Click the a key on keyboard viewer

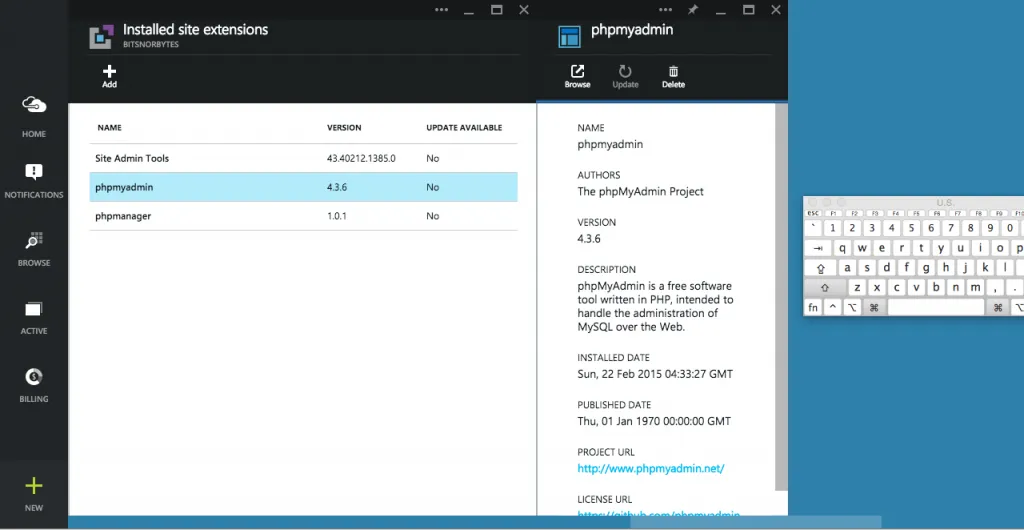coord(848,268)
